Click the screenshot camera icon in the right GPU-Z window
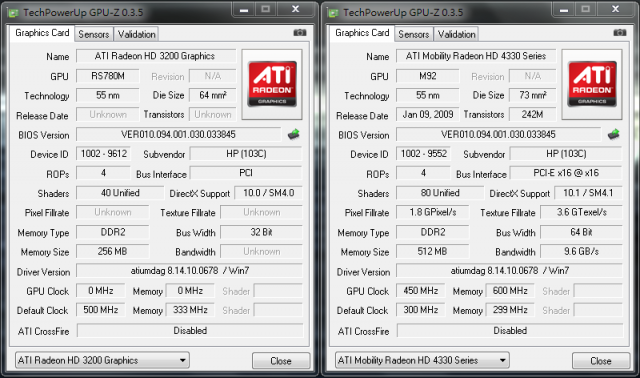Screen dimensions: 640x378 point(620,32)
